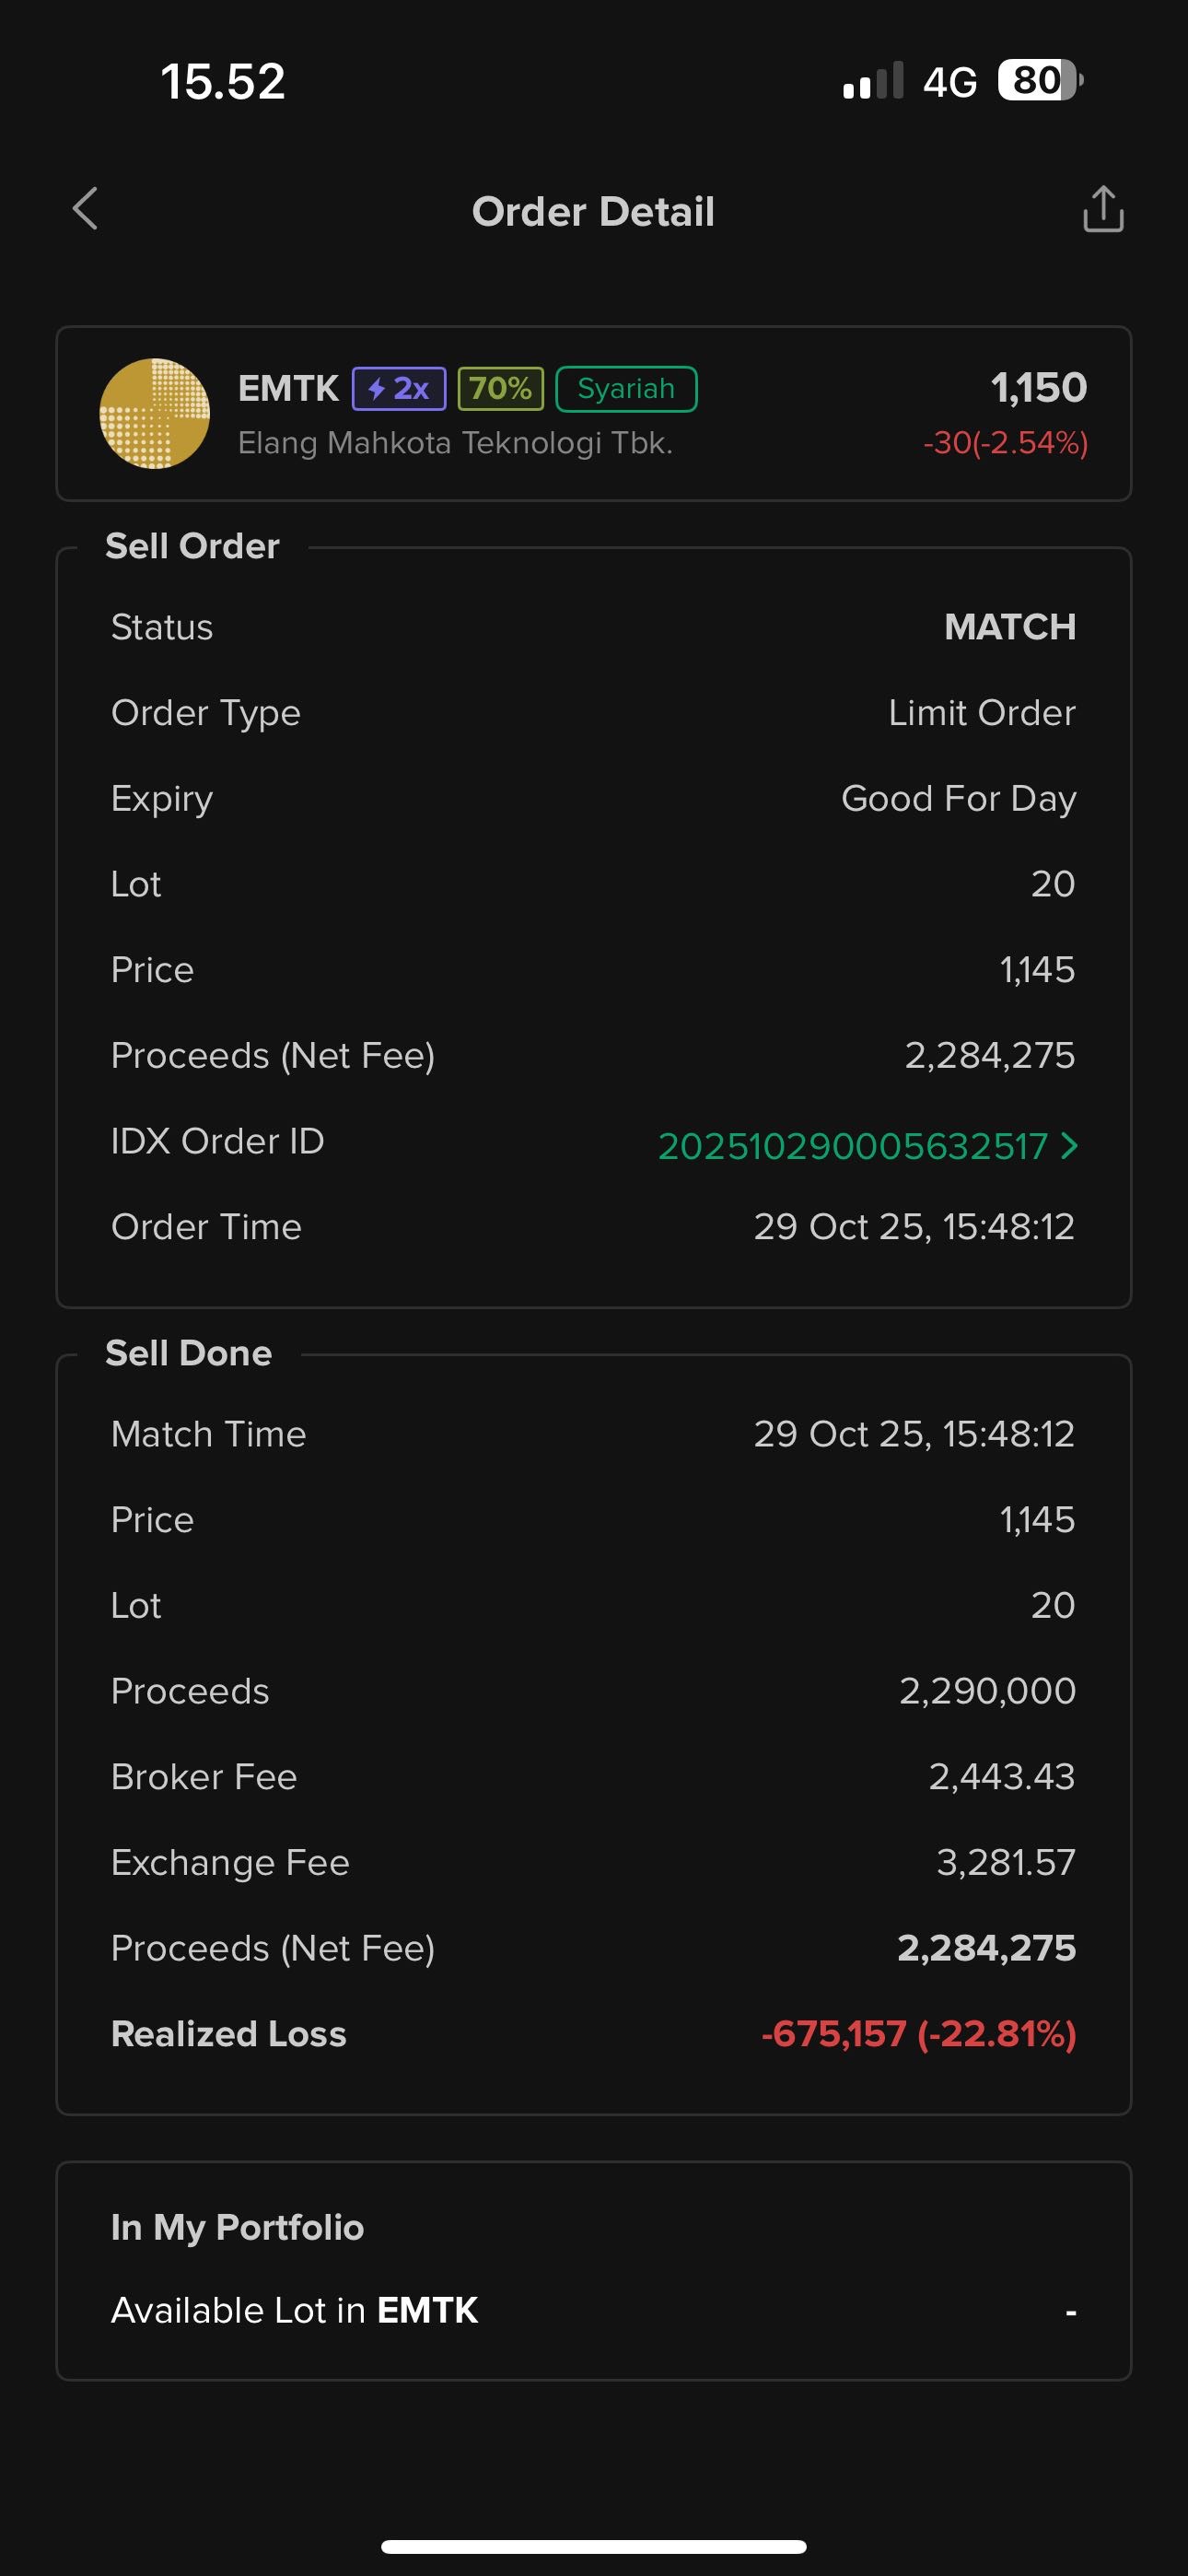This screenshot has height=2576, width=1188.
Task: Tap the MATCH status value
Action: 1010,627
